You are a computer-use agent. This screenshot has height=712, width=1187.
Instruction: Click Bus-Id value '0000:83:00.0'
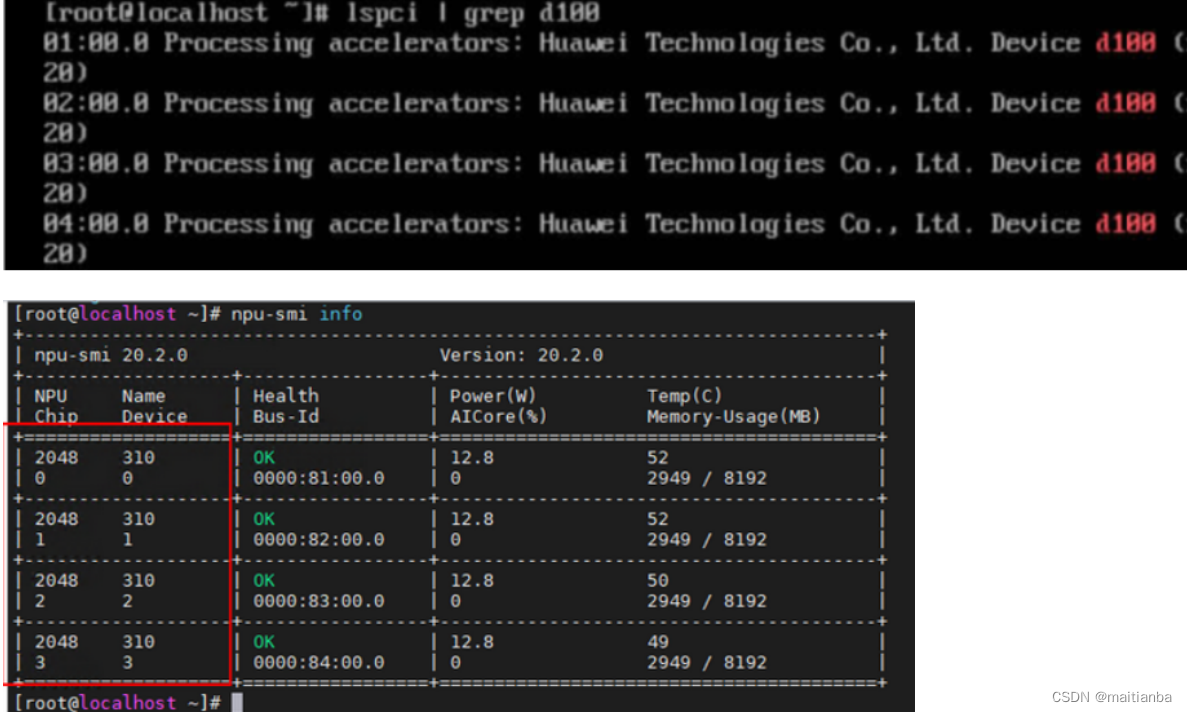click(x=319, y=601)
